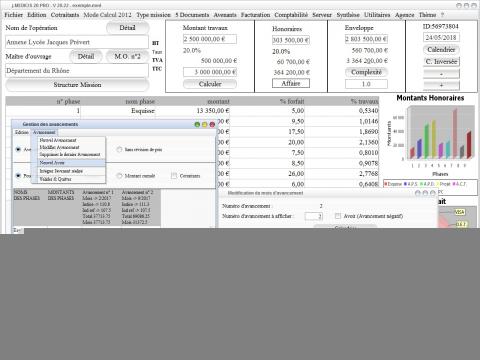The height and width of the screenshot is (360, 480).
Task: Close the Gestion des avancements window with red button
Action: (212, 124)
